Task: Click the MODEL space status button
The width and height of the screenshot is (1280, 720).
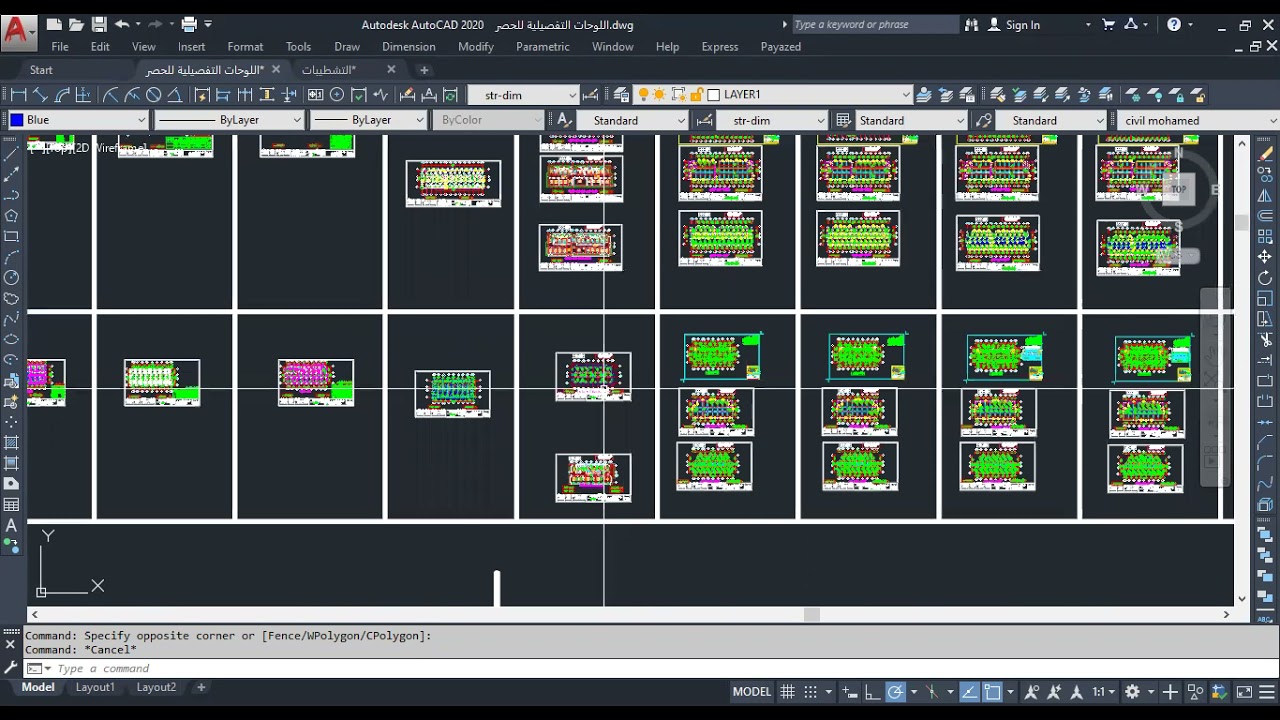Action: (752, 691)
